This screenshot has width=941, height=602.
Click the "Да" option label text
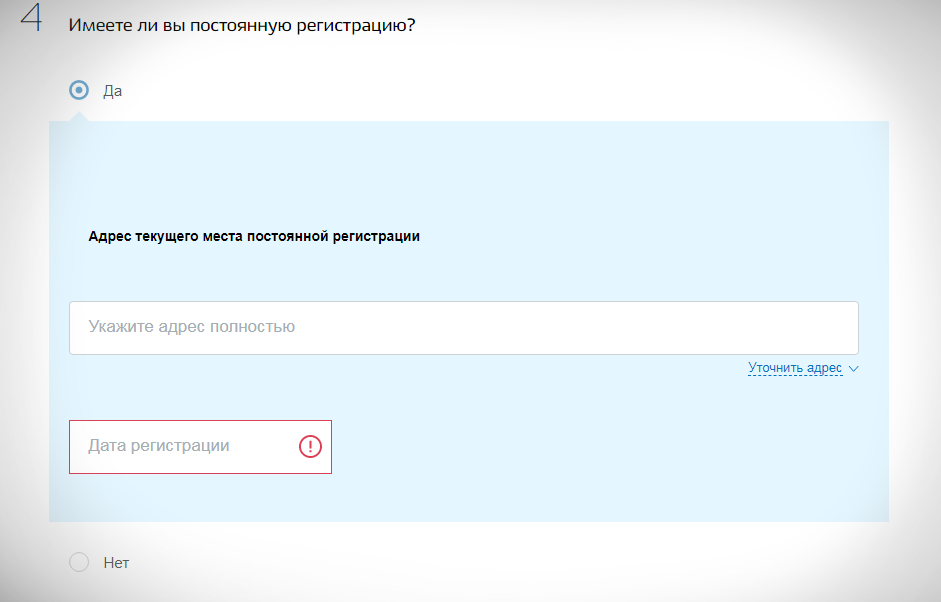click(x=112, y=91)
